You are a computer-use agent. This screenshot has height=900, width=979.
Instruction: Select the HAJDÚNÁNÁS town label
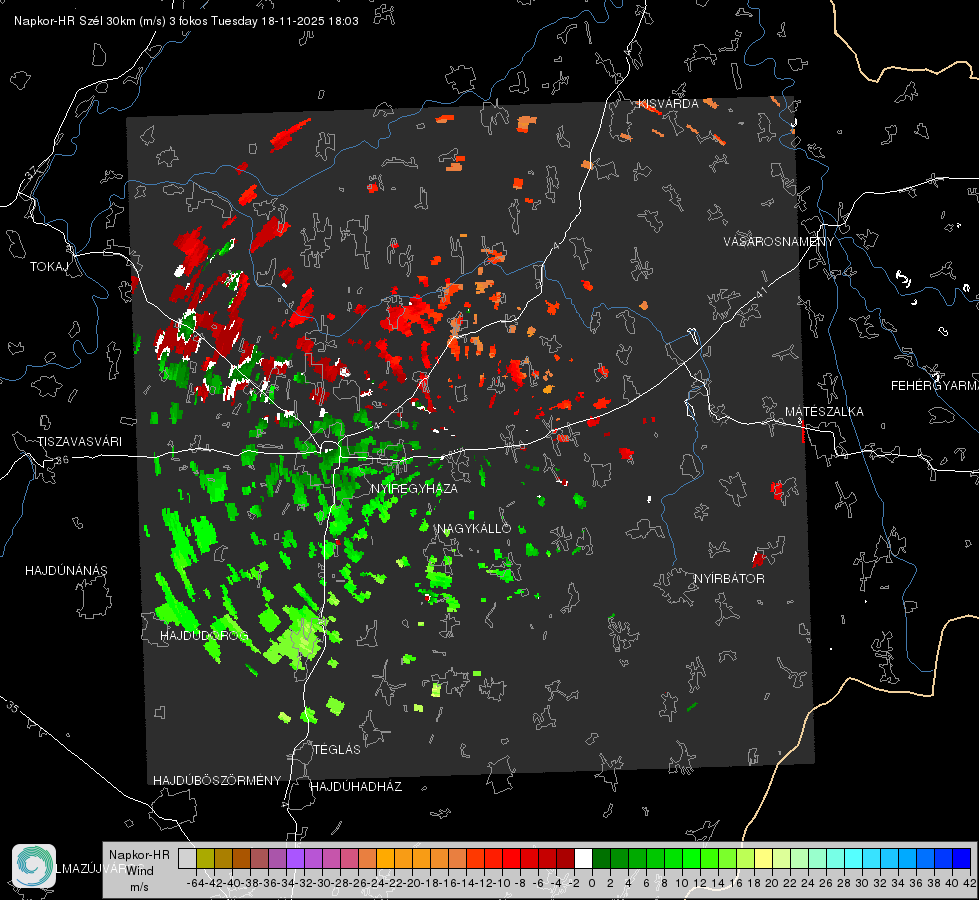pos(66,571)
